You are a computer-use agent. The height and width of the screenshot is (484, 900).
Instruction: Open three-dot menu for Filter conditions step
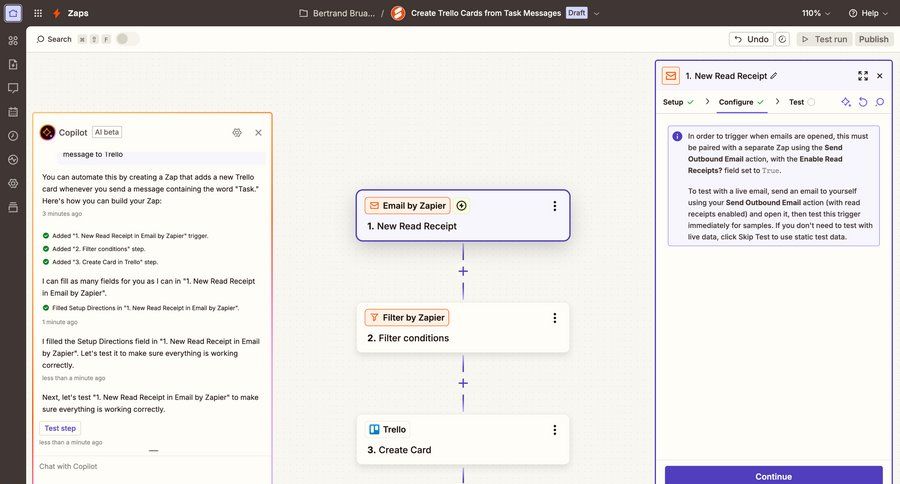click(554, 318)
